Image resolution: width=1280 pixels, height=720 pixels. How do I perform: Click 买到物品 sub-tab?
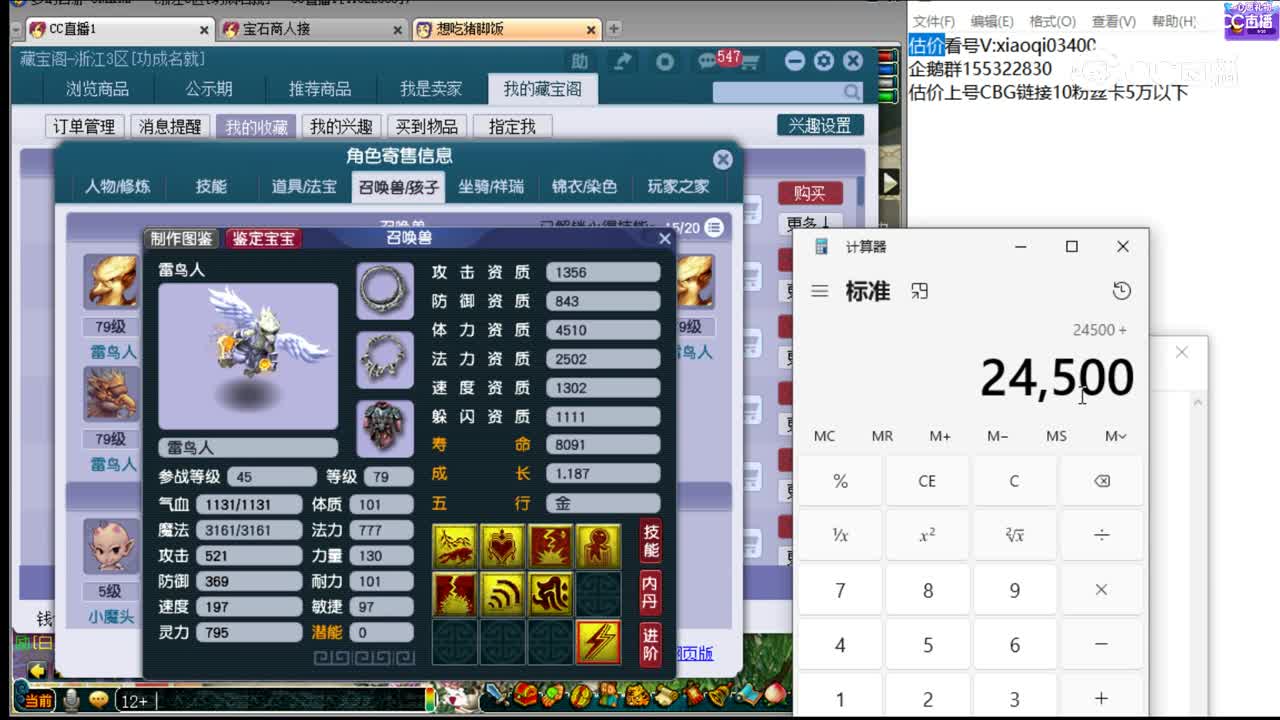click(x=427, y=127)
